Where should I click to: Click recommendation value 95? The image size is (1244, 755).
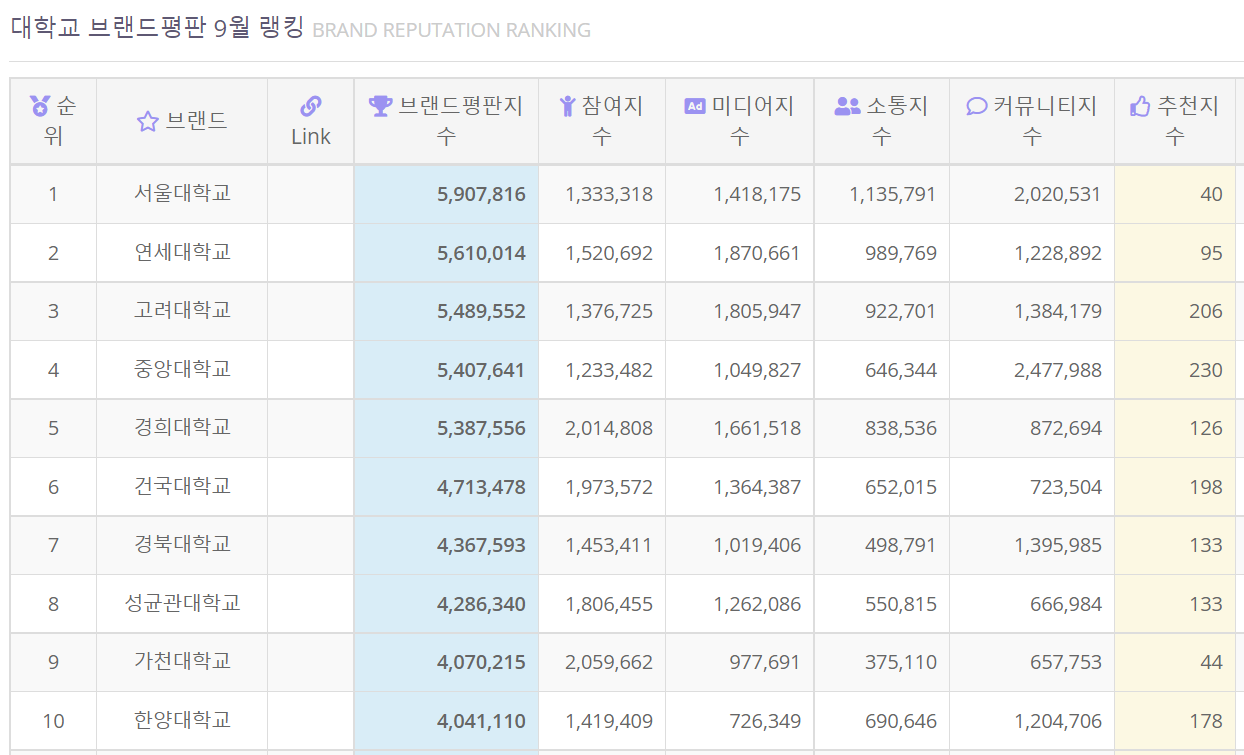(1211, 253)
